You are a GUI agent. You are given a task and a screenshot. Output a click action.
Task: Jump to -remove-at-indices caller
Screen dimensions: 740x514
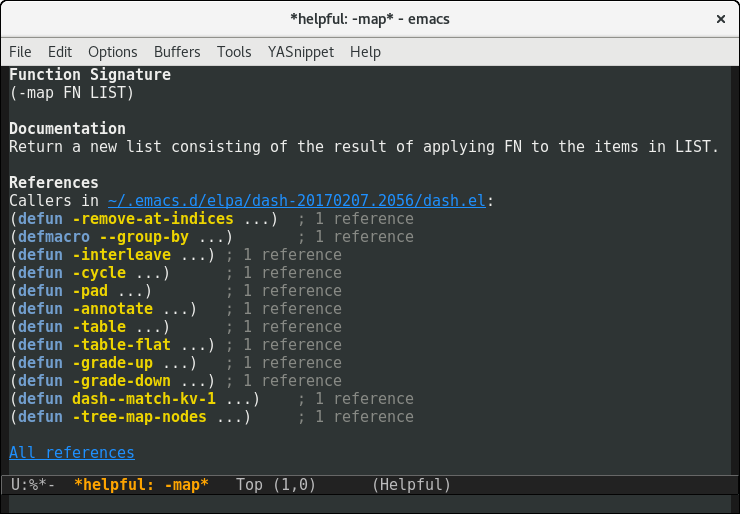point(152,219)
